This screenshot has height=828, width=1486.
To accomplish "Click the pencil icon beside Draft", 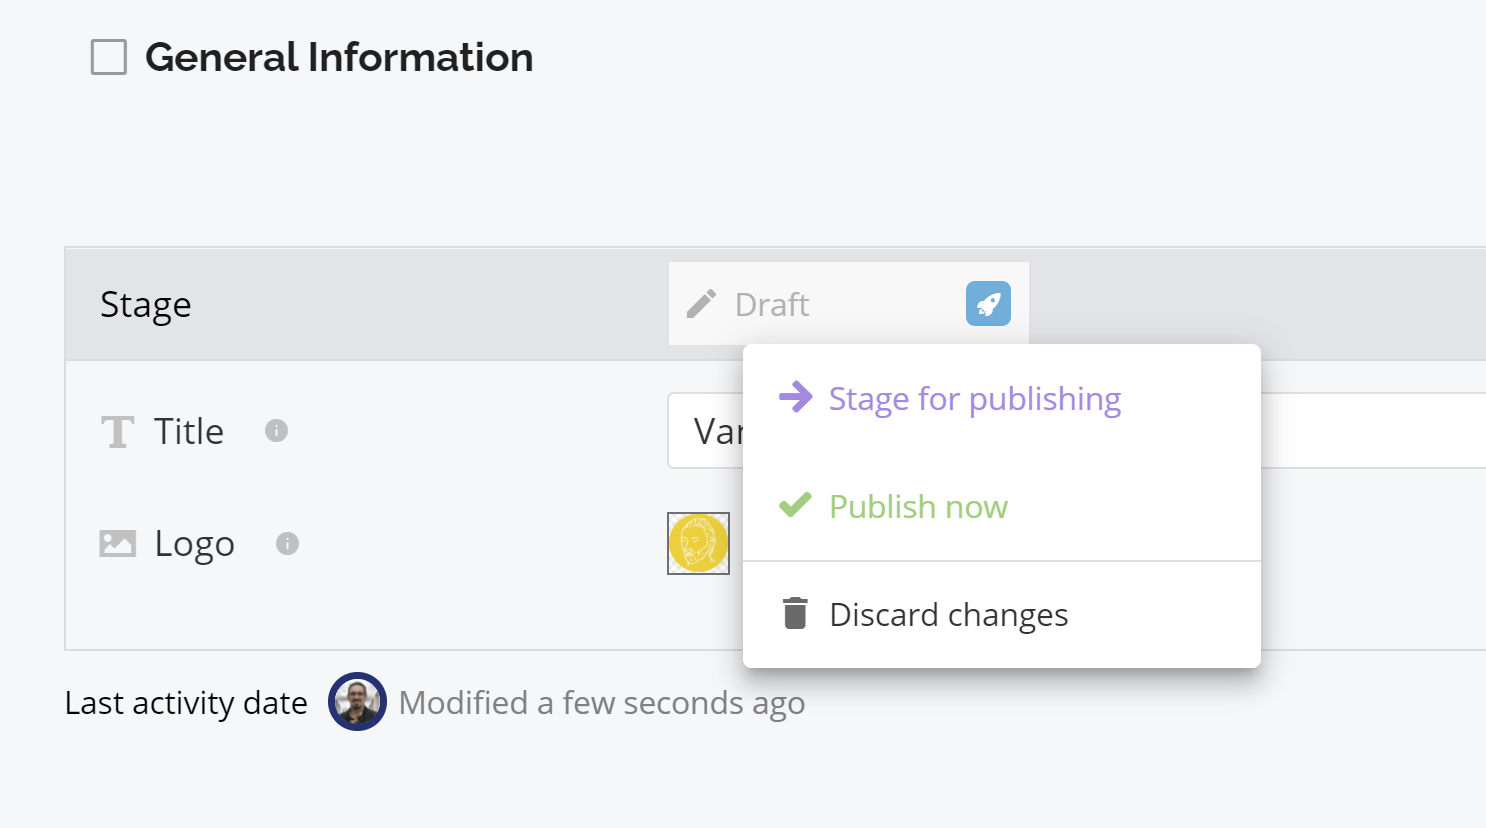I will point(701,304).
